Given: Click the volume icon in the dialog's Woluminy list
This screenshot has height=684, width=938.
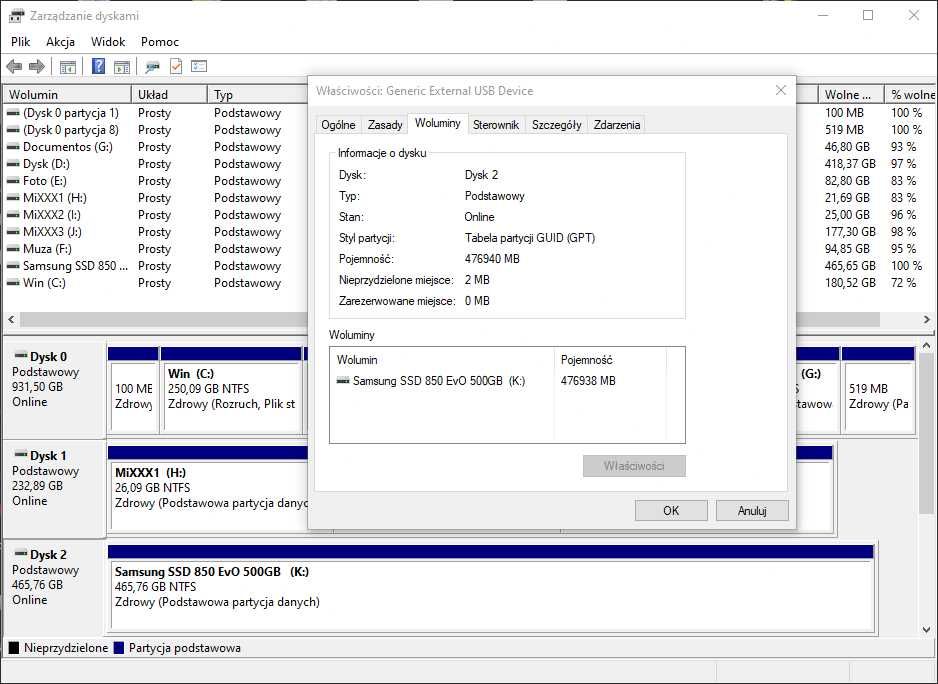Looking at the screenshot, I should (343, 381).
